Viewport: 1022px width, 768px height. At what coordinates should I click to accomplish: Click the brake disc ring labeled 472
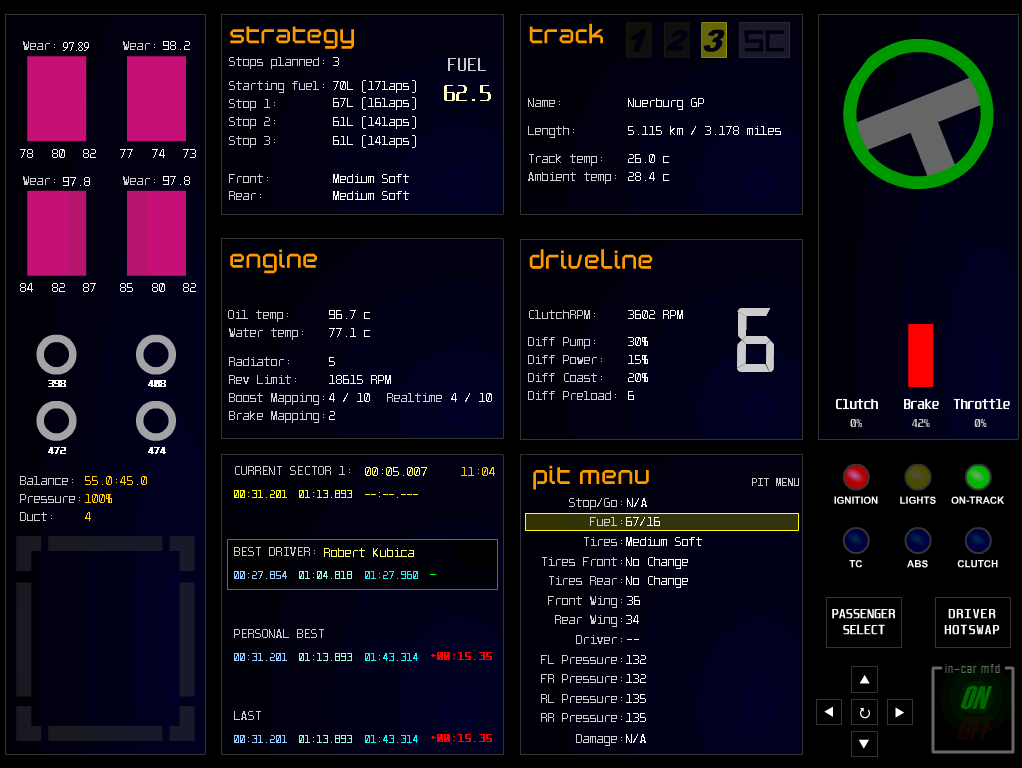point(57,421)
